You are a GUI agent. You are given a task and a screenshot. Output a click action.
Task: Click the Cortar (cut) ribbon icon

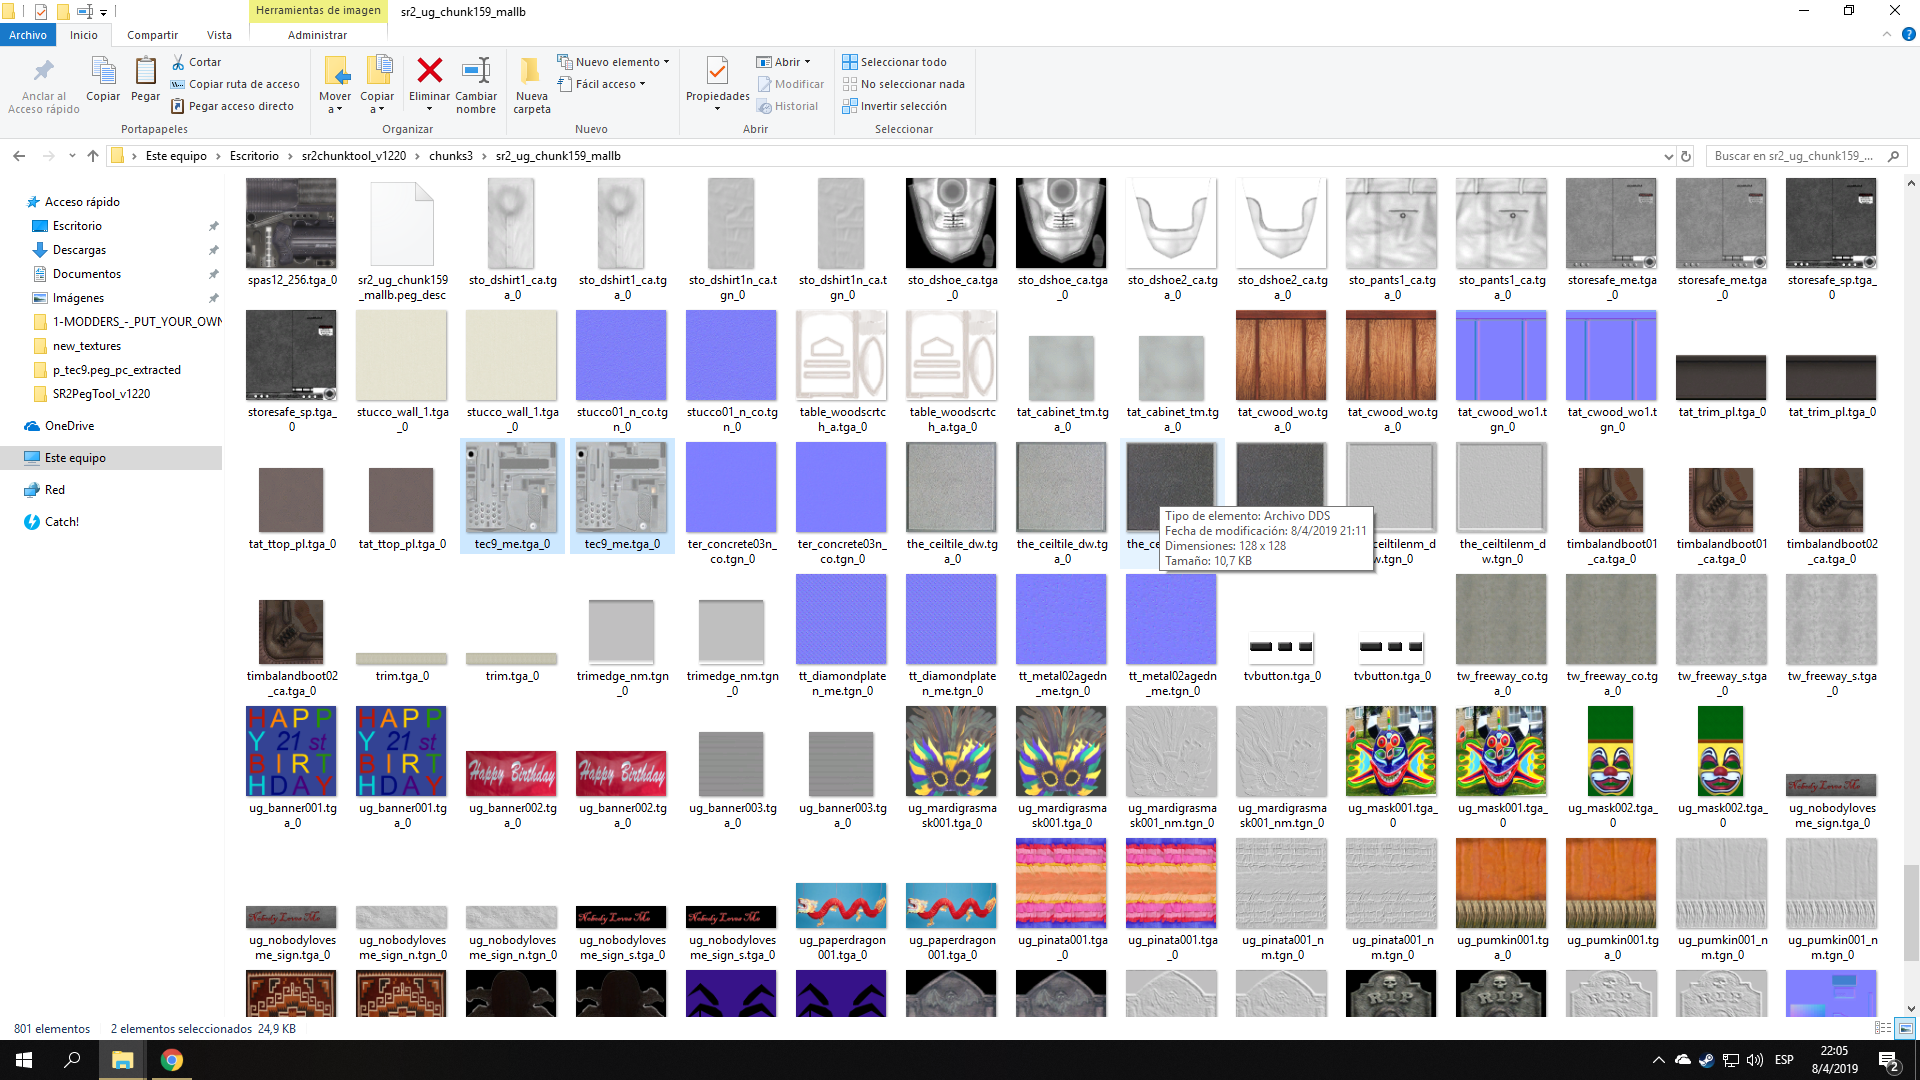pyautogui.click(x=178, y=62)
